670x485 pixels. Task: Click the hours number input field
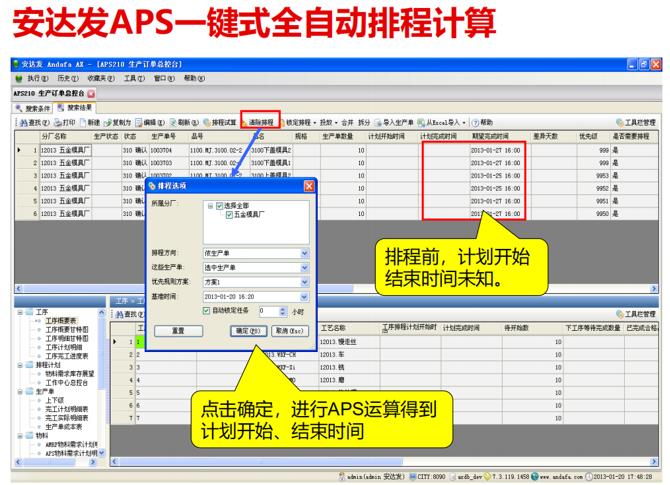pyautogui.click(x=269, y=312)
